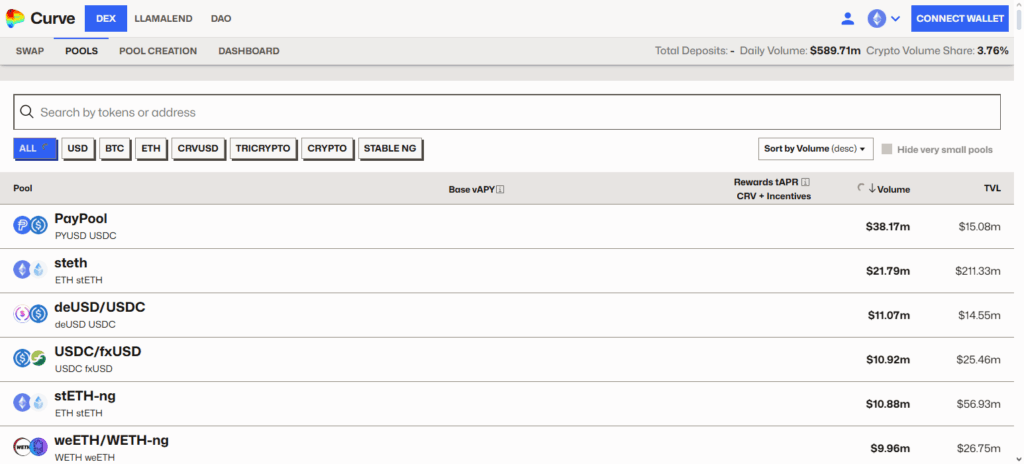Screen dimensions: 1024x464
Task: Click the Curve logo icon
Action: pos(15,18)
